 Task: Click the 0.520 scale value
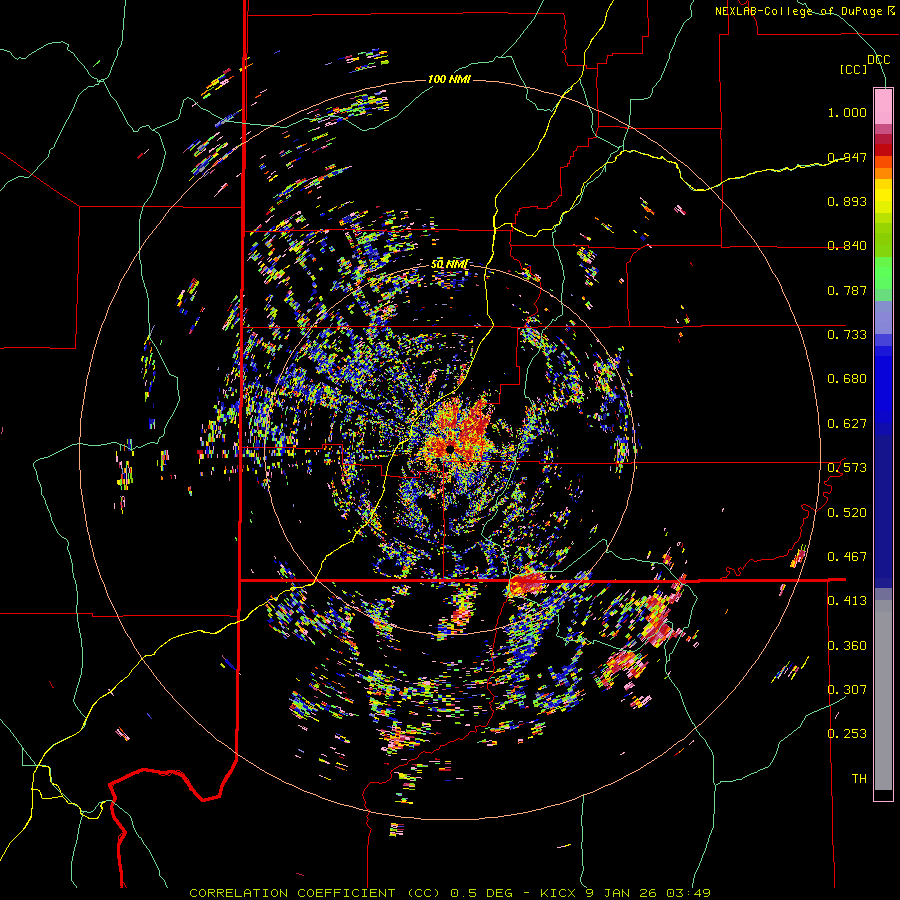pyautogui.click(x=847, y=513)
